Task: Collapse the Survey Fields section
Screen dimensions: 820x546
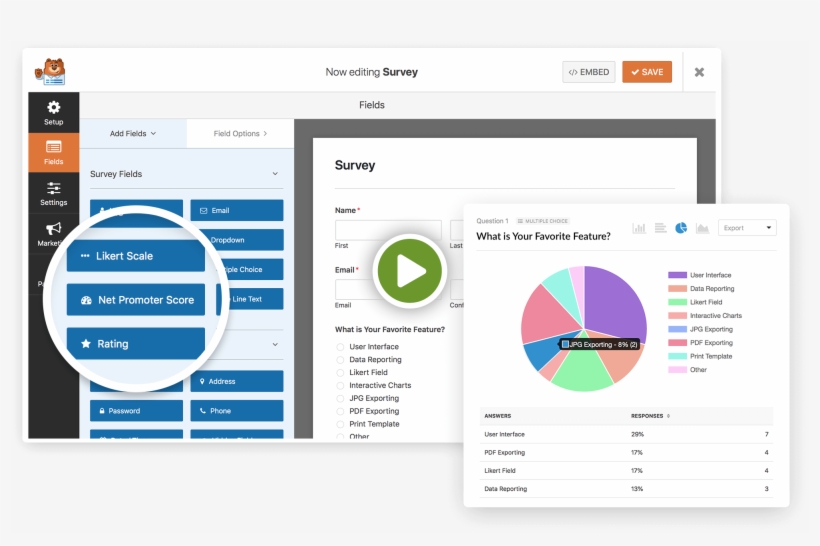Action: (275, 174)
